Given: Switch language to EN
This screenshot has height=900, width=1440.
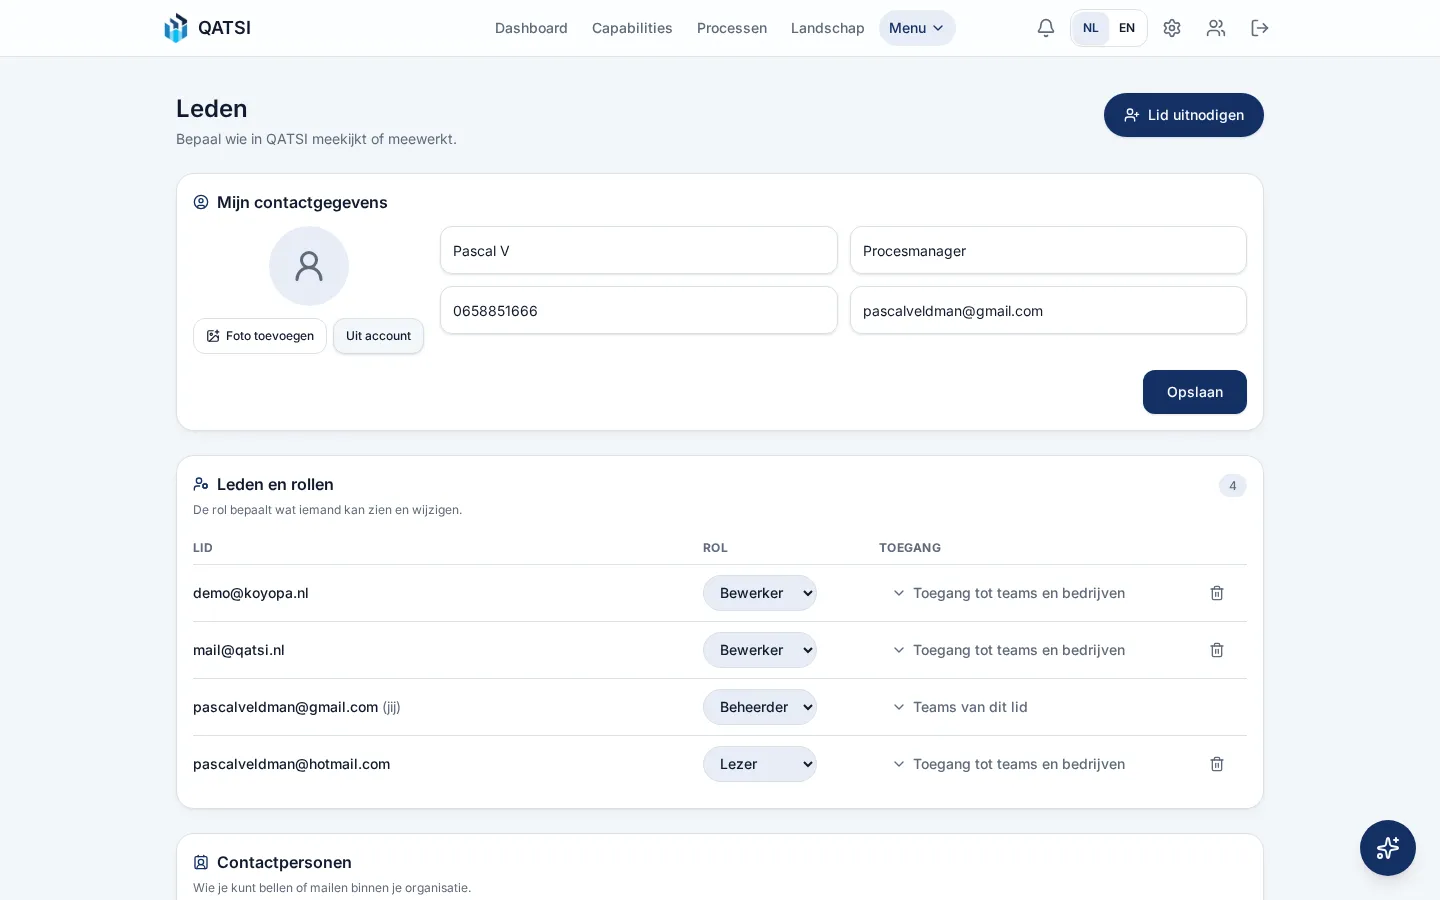Looking at the screenshot, I should point(1127,28).
